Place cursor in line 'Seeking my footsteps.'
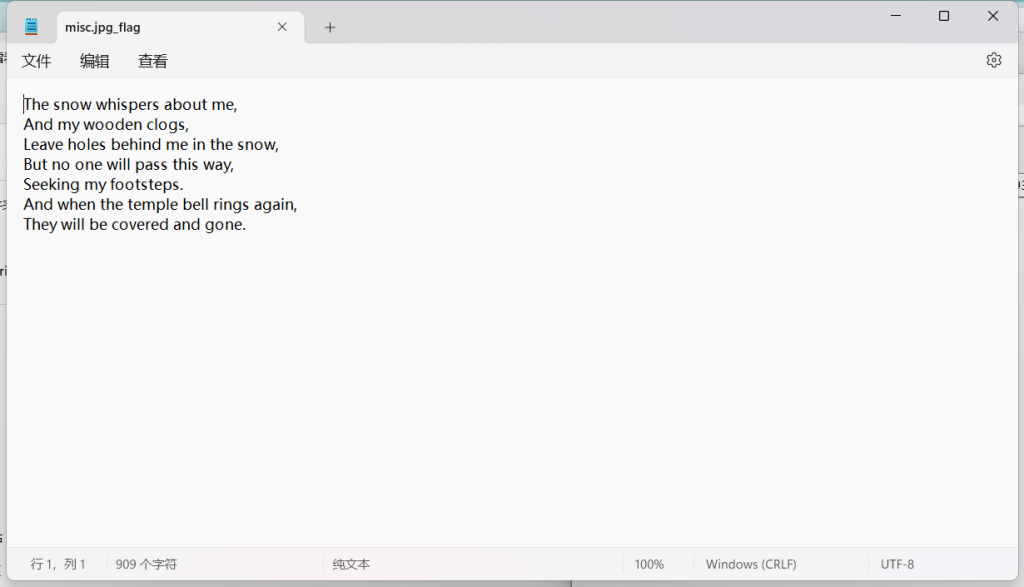 103,184
